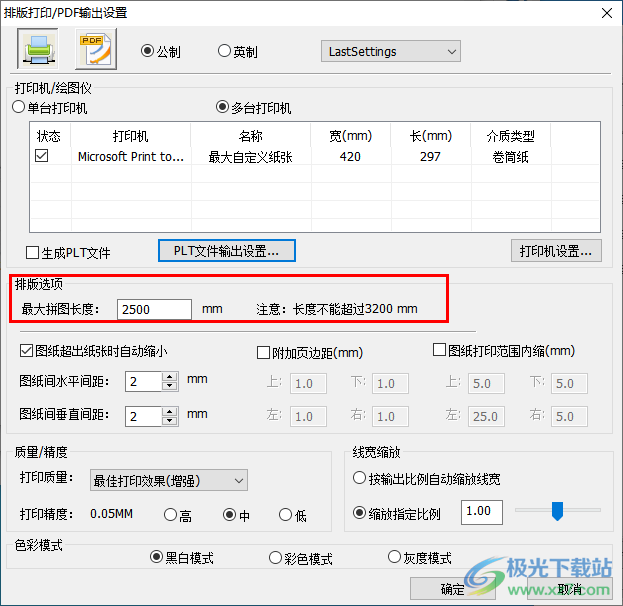This screenshot has height=606, width=623.
Task: Click the 最大自定义纸张 paper name cell
Action: (x=250, y=157)
